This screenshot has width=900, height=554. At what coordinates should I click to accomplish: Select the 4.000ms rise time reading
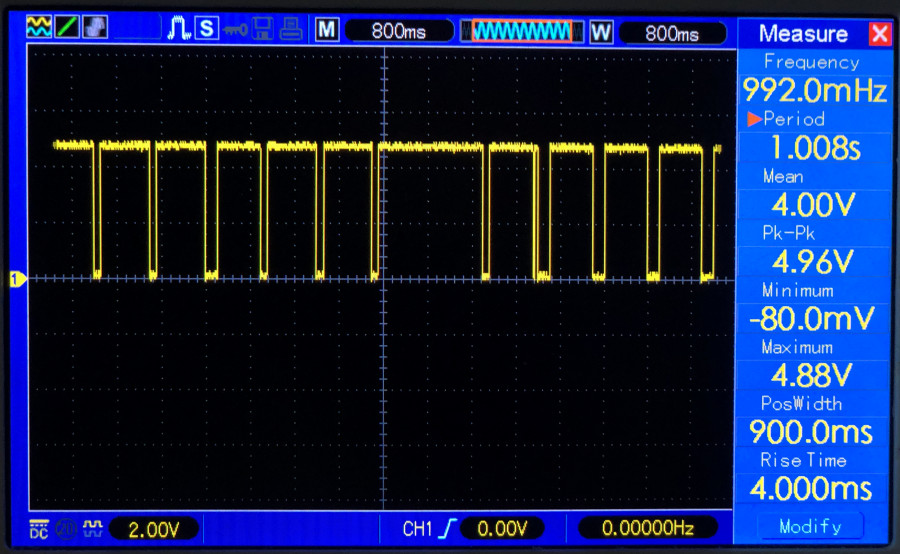pyautogui.click(x=811, y=489)
